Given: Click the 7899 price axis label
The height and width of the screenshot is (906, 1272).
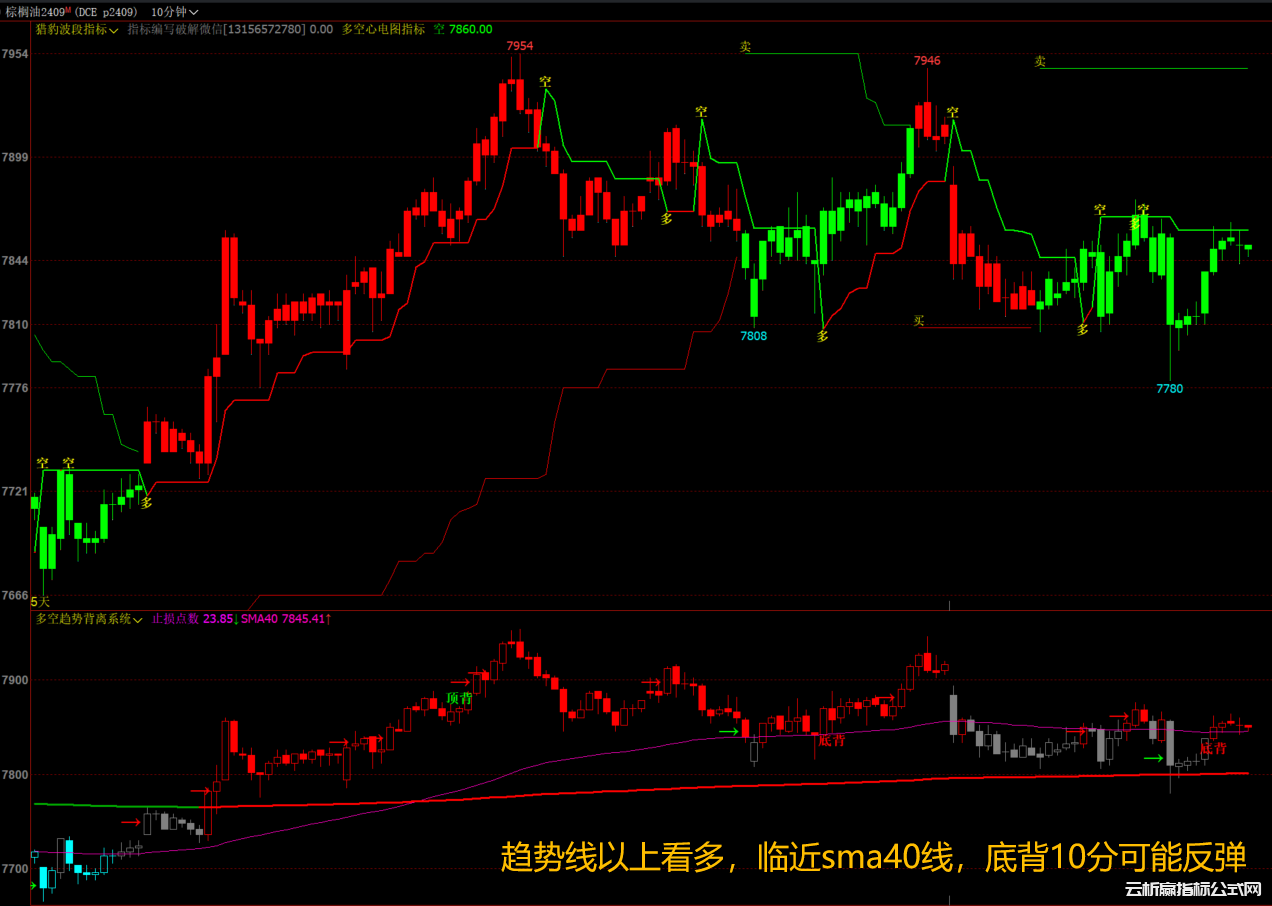Looking at the screenshot, I should pyautogui.click(x=15, y=158).
